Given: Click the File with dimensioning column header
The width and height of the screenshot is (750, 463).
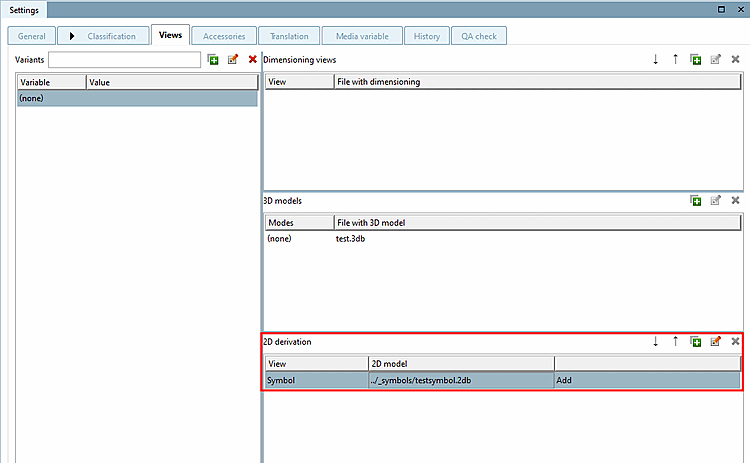Looking at the screenshot, I should (538, 82).
